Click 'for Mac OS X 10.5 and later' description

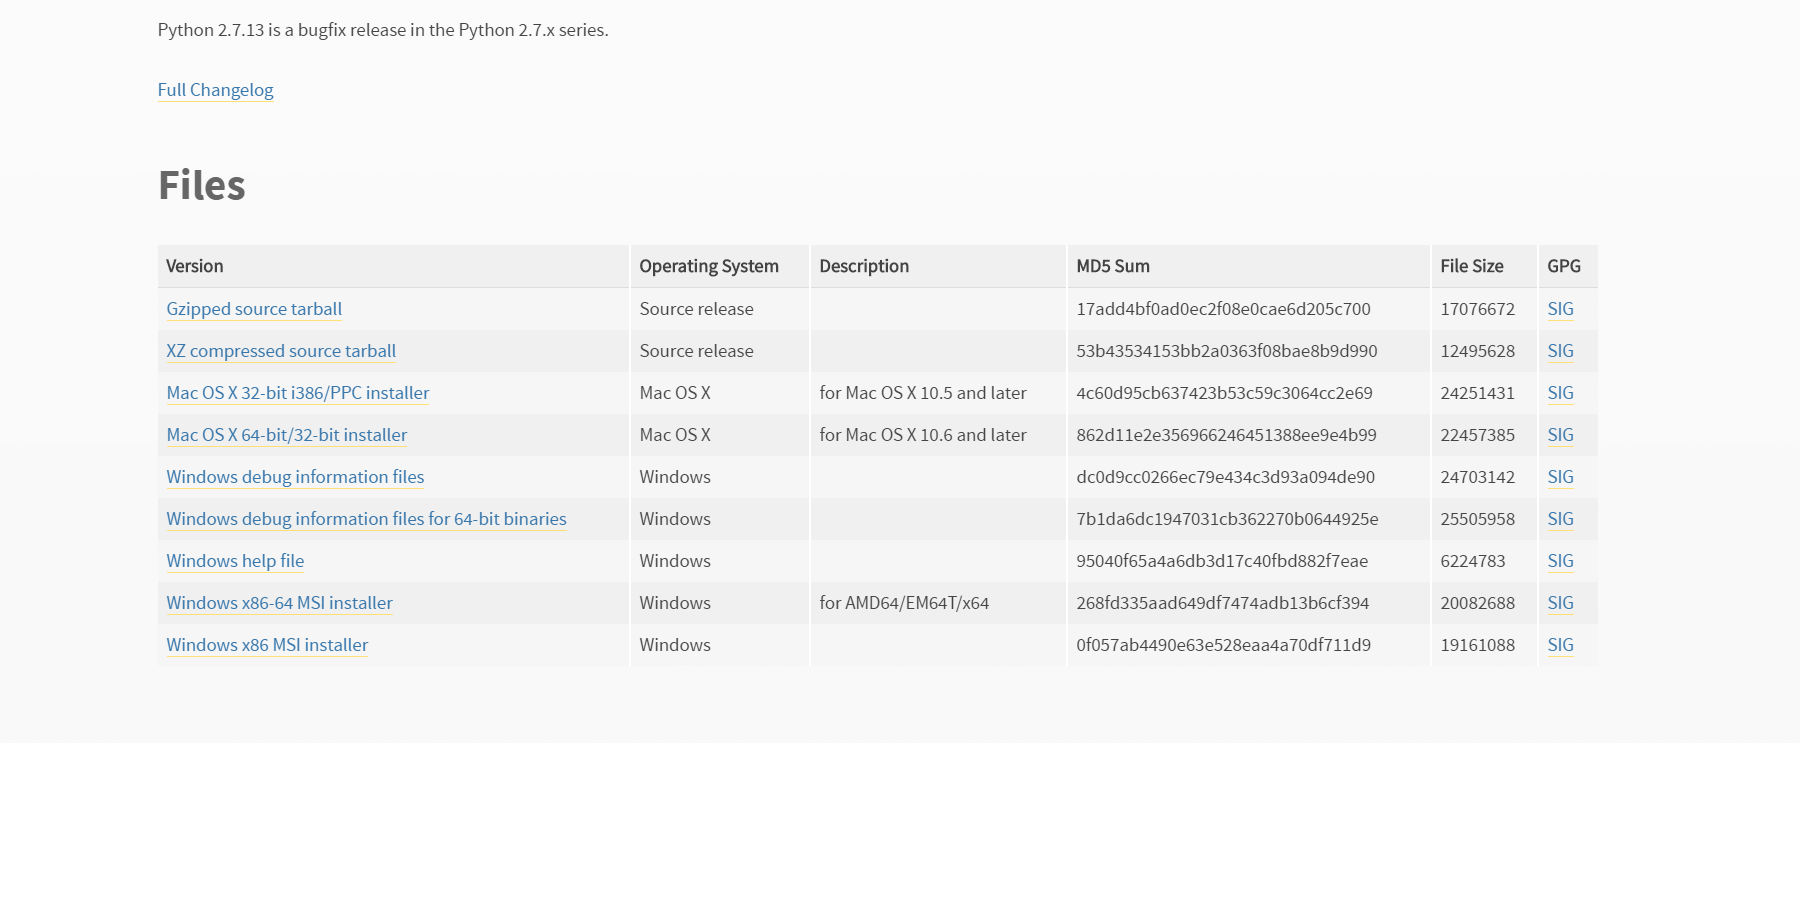(923, 393)
